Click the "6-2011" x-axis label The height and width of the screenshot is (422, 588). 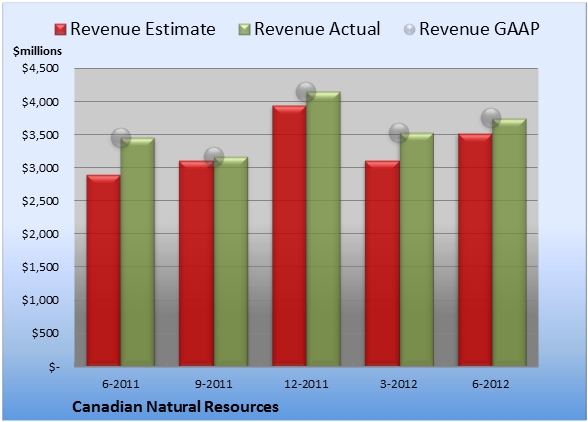click(x=121, y=384)
